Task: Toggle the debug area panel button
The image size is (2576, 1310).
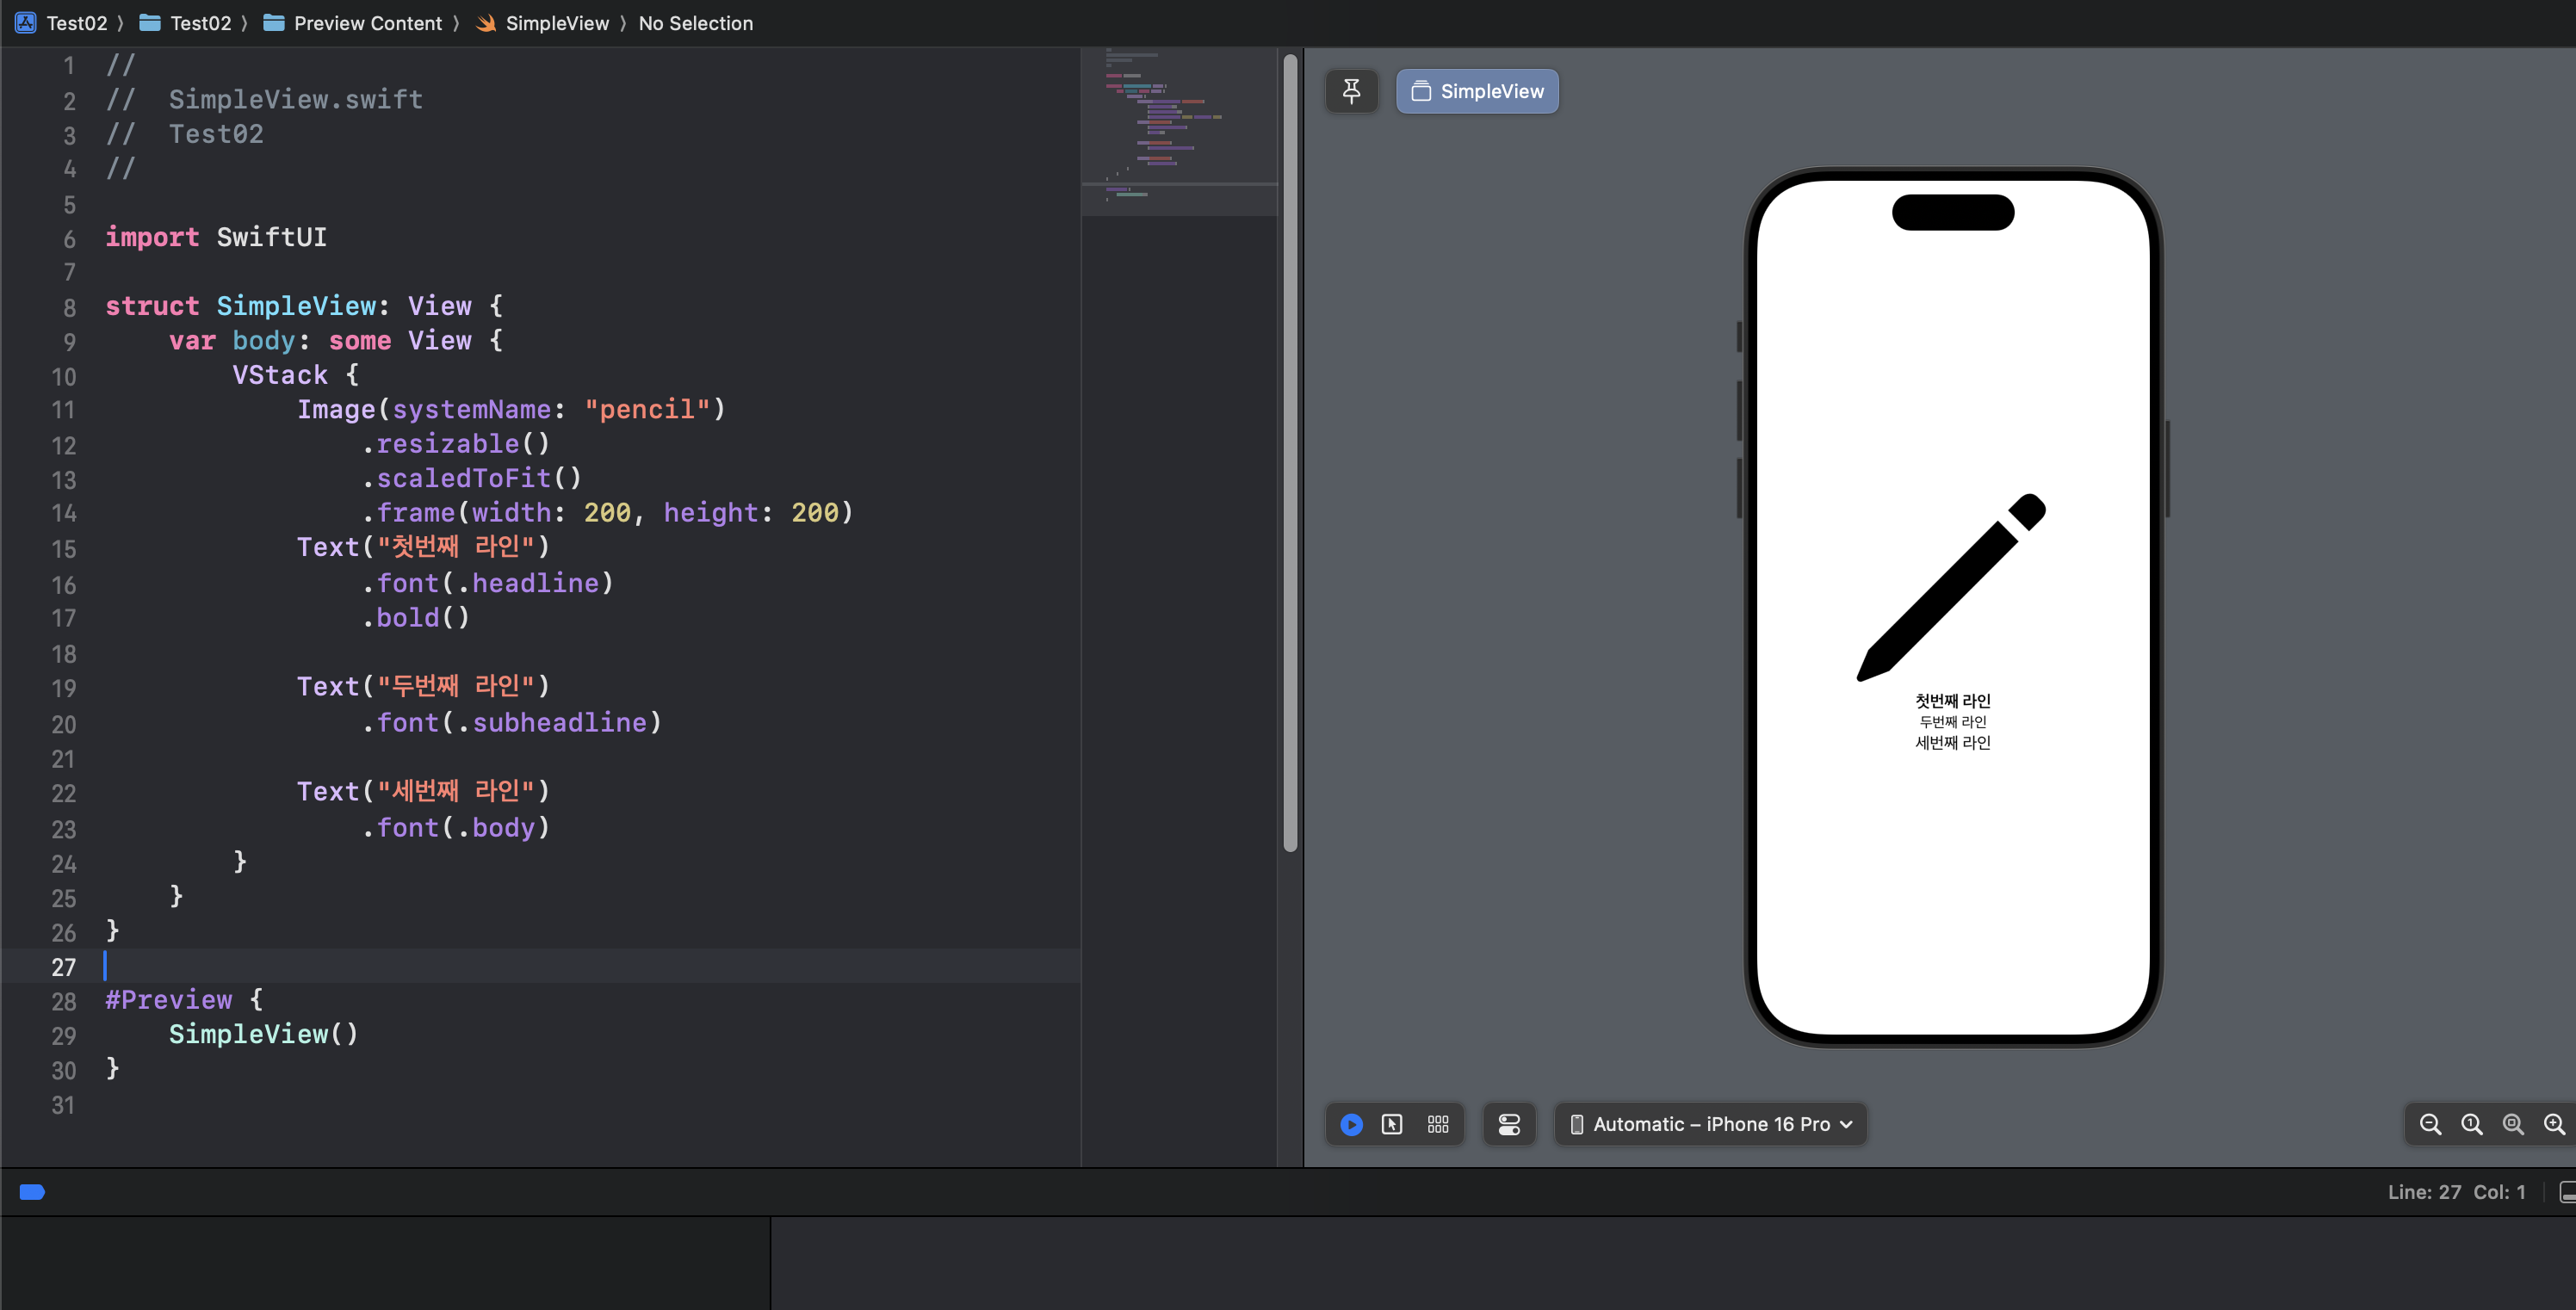Action: (2566, 1191)
